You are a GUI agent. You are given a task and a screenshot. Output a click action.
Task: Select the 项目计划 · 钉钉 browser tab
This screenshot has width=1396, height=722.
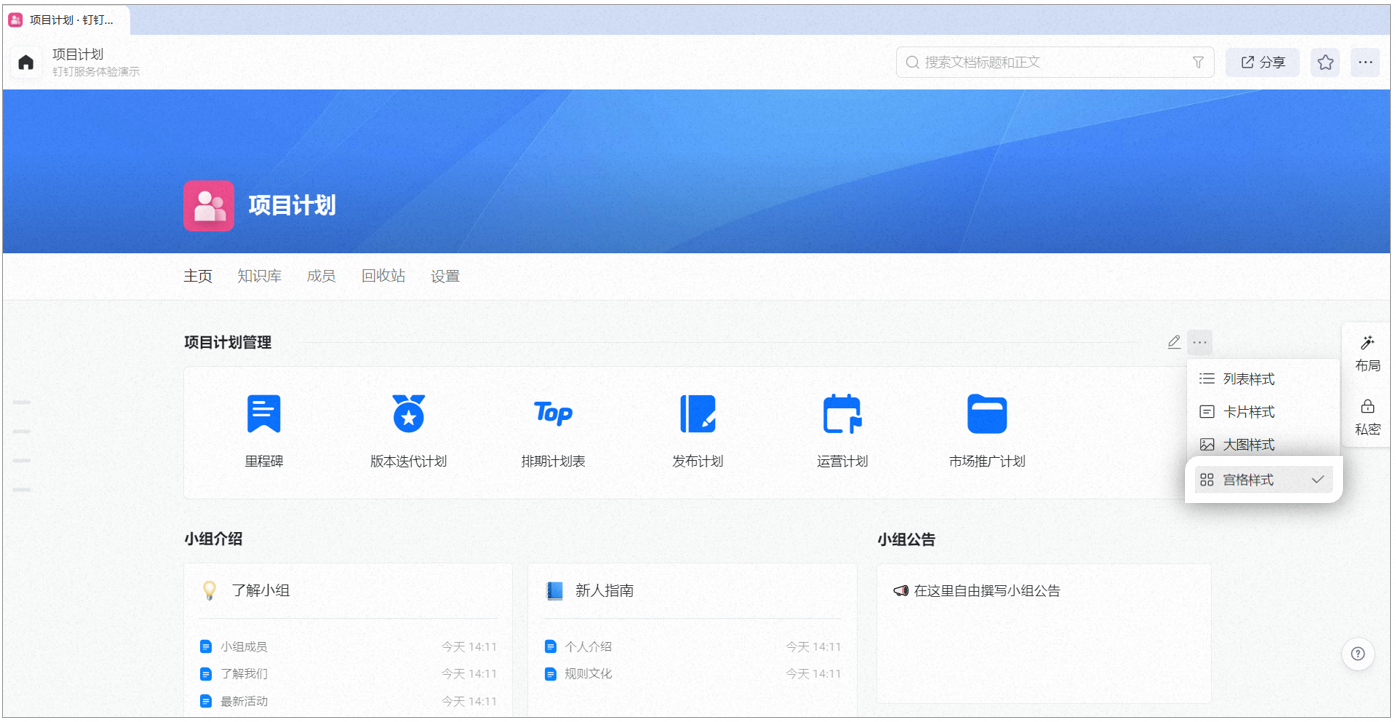click(66, 20)
